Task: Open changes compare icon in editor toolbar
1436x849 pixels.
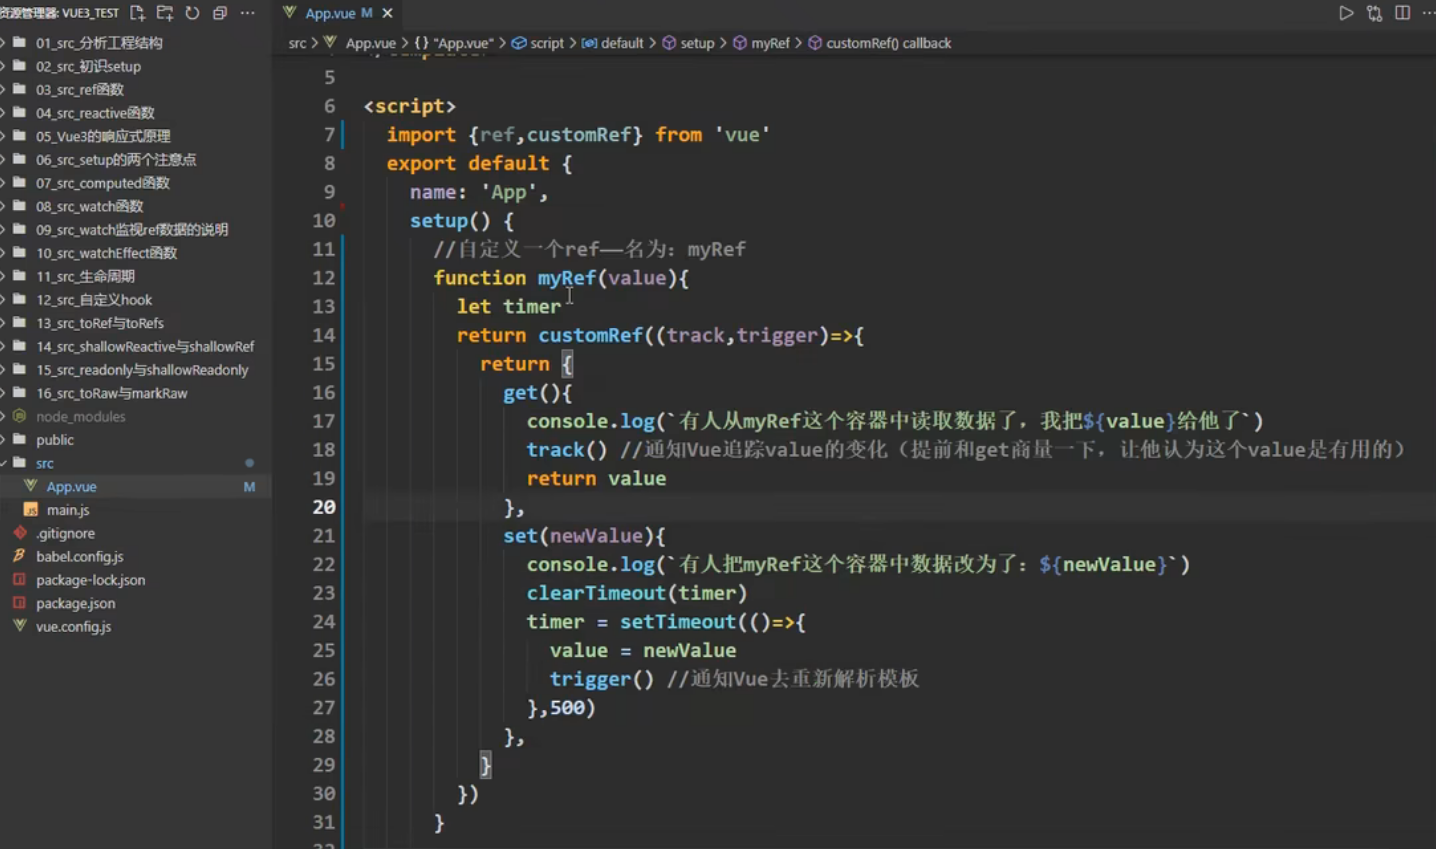Action: [x=1374, y=13]
